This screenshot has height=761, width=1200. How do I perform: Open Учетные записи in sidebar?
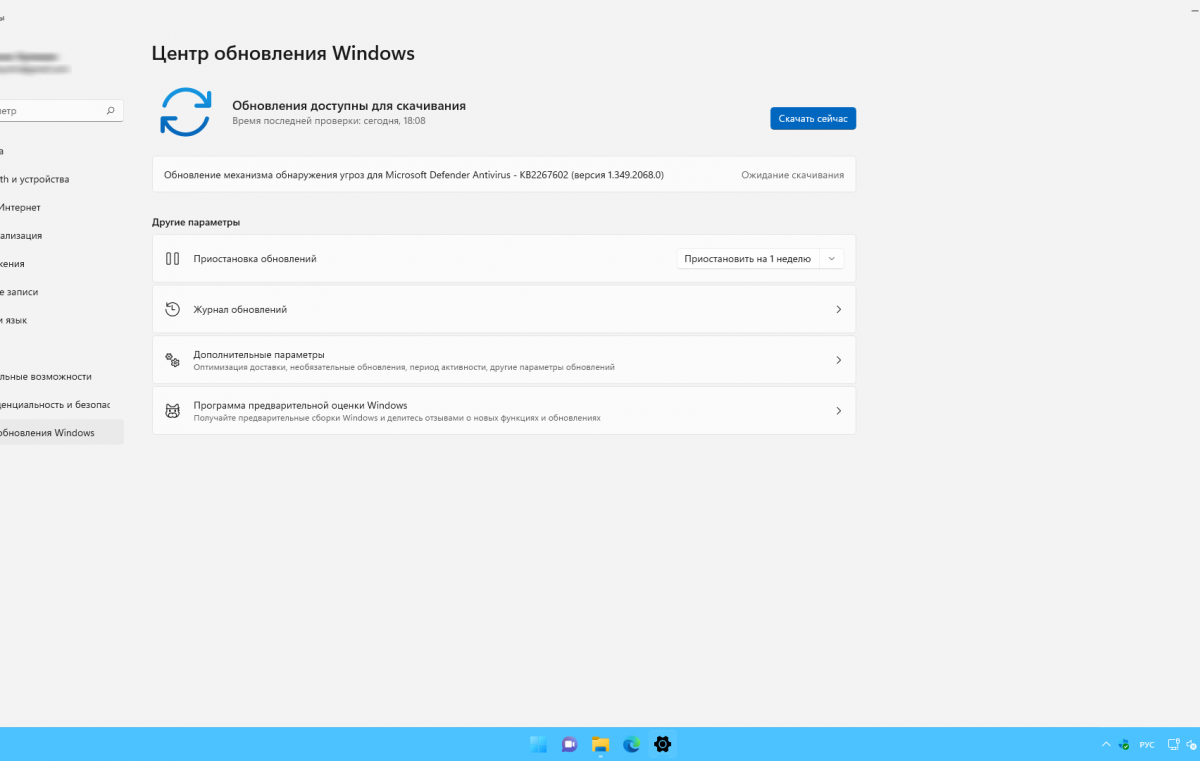[x=62, y=292]
